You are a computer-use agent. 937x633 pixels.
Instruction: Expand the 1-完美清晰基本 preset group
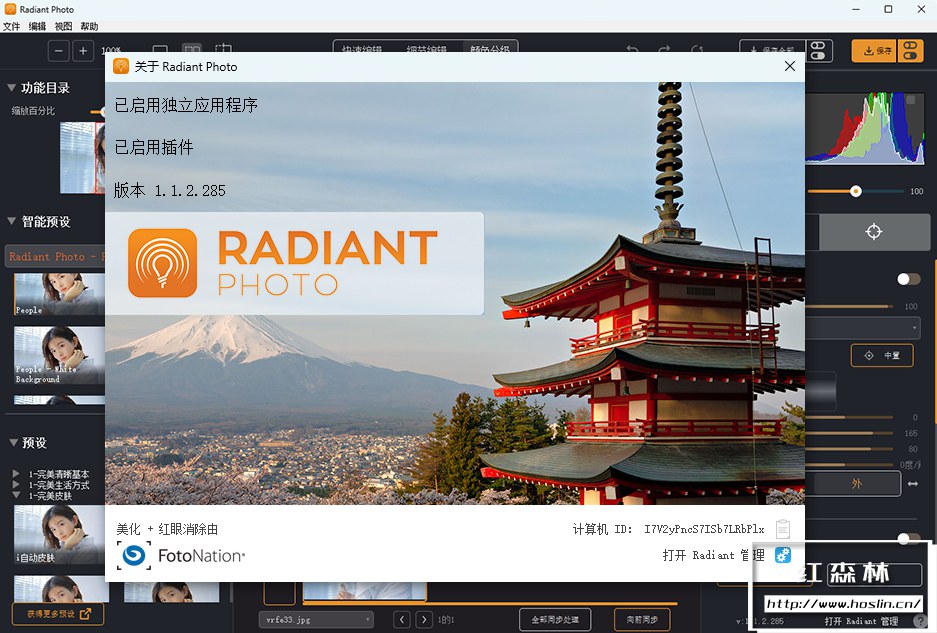(x=16, y=473)
